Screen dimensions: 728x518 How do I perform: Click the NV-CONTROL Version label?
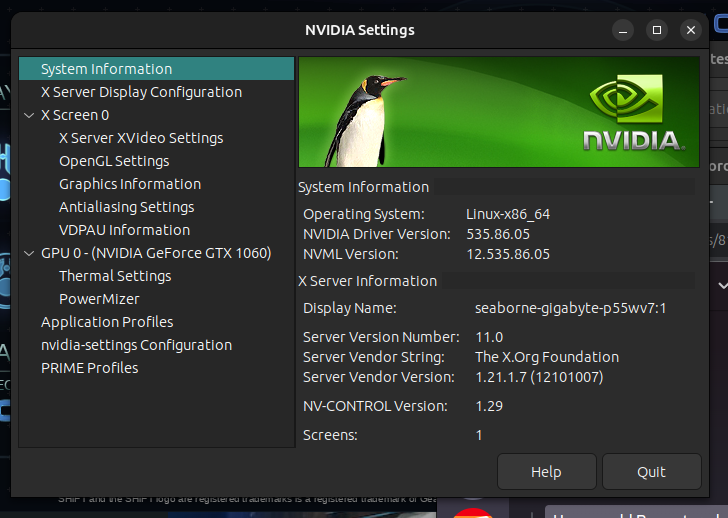pyautogui.click(x=375, y=406)
